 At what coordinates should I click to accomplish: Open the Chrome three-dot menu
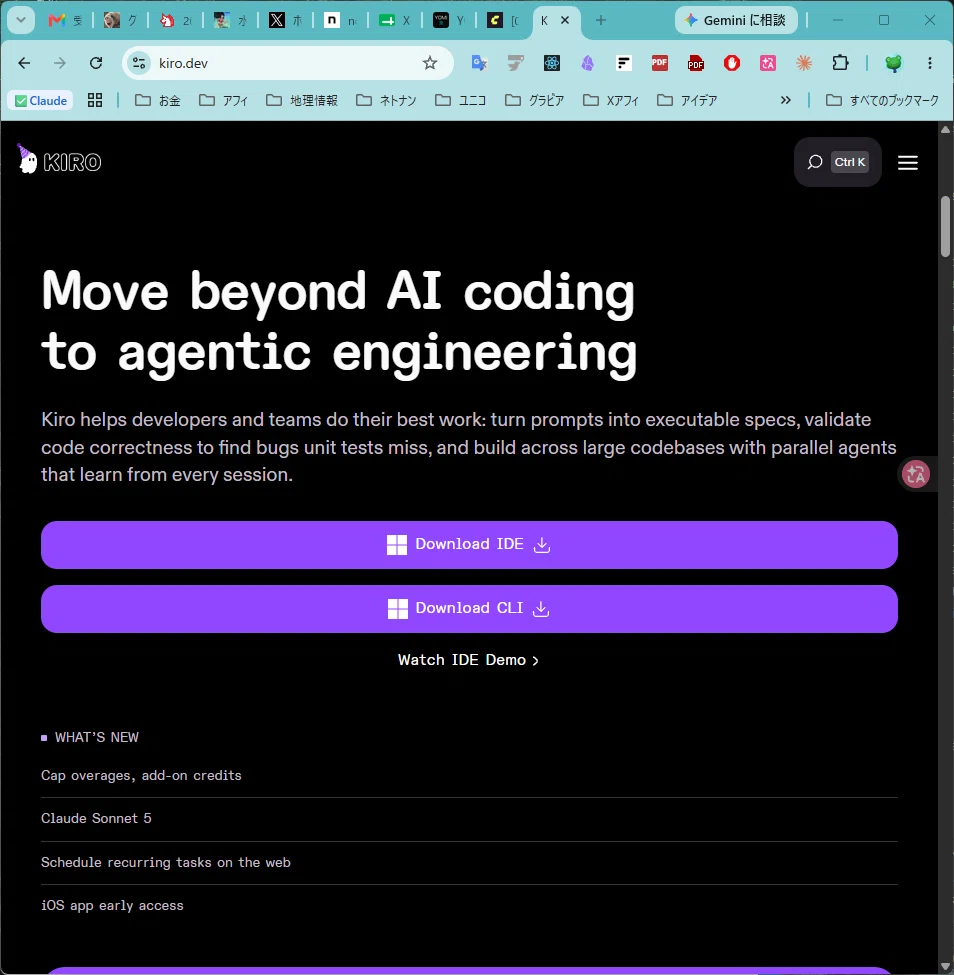tap(930, 63)
